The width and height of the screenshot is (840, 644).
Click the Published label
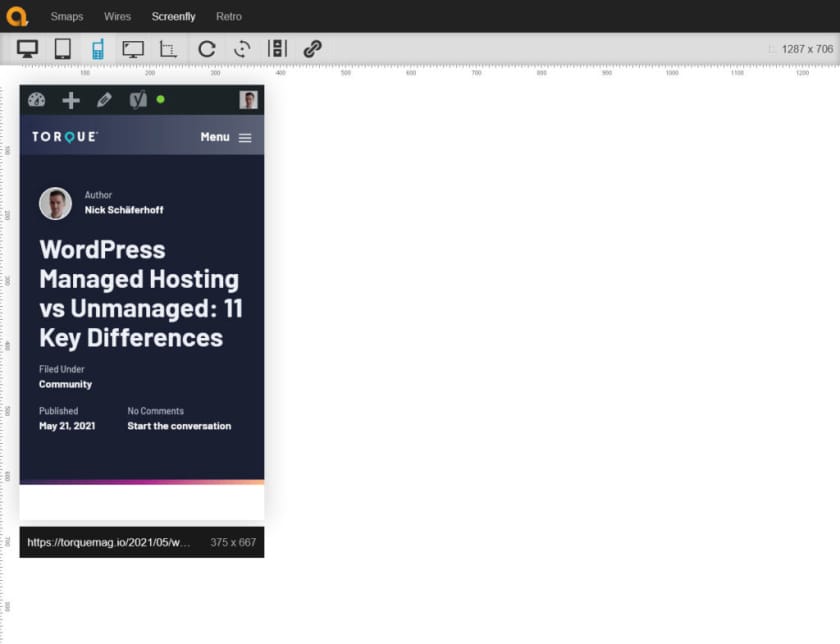[58, 411]
